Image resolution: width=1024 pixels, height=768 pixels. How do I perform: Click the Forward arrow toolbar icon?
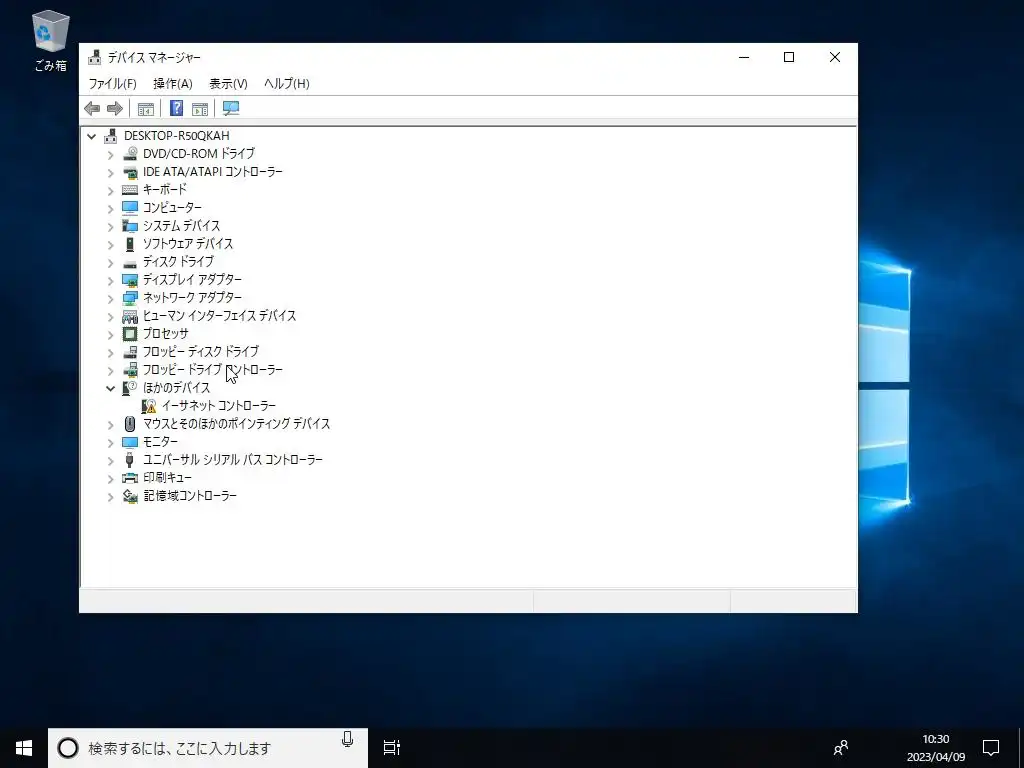(x=115, y=108)
